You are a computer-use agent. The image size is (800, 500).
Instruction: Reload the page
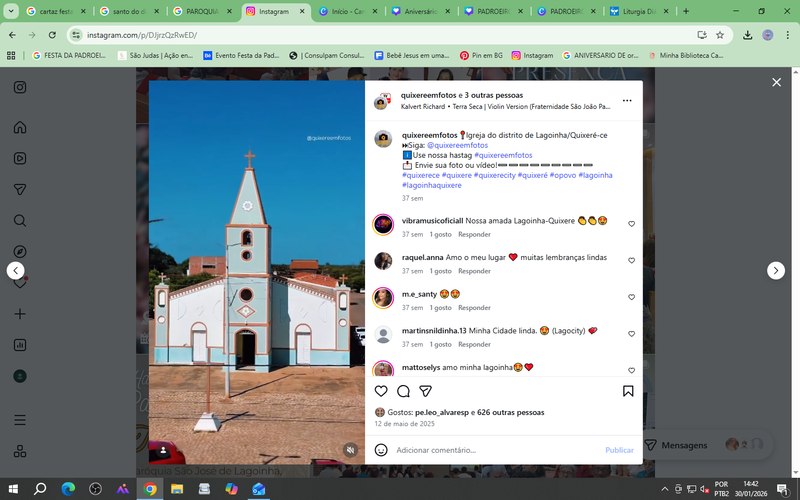(52, 35)
